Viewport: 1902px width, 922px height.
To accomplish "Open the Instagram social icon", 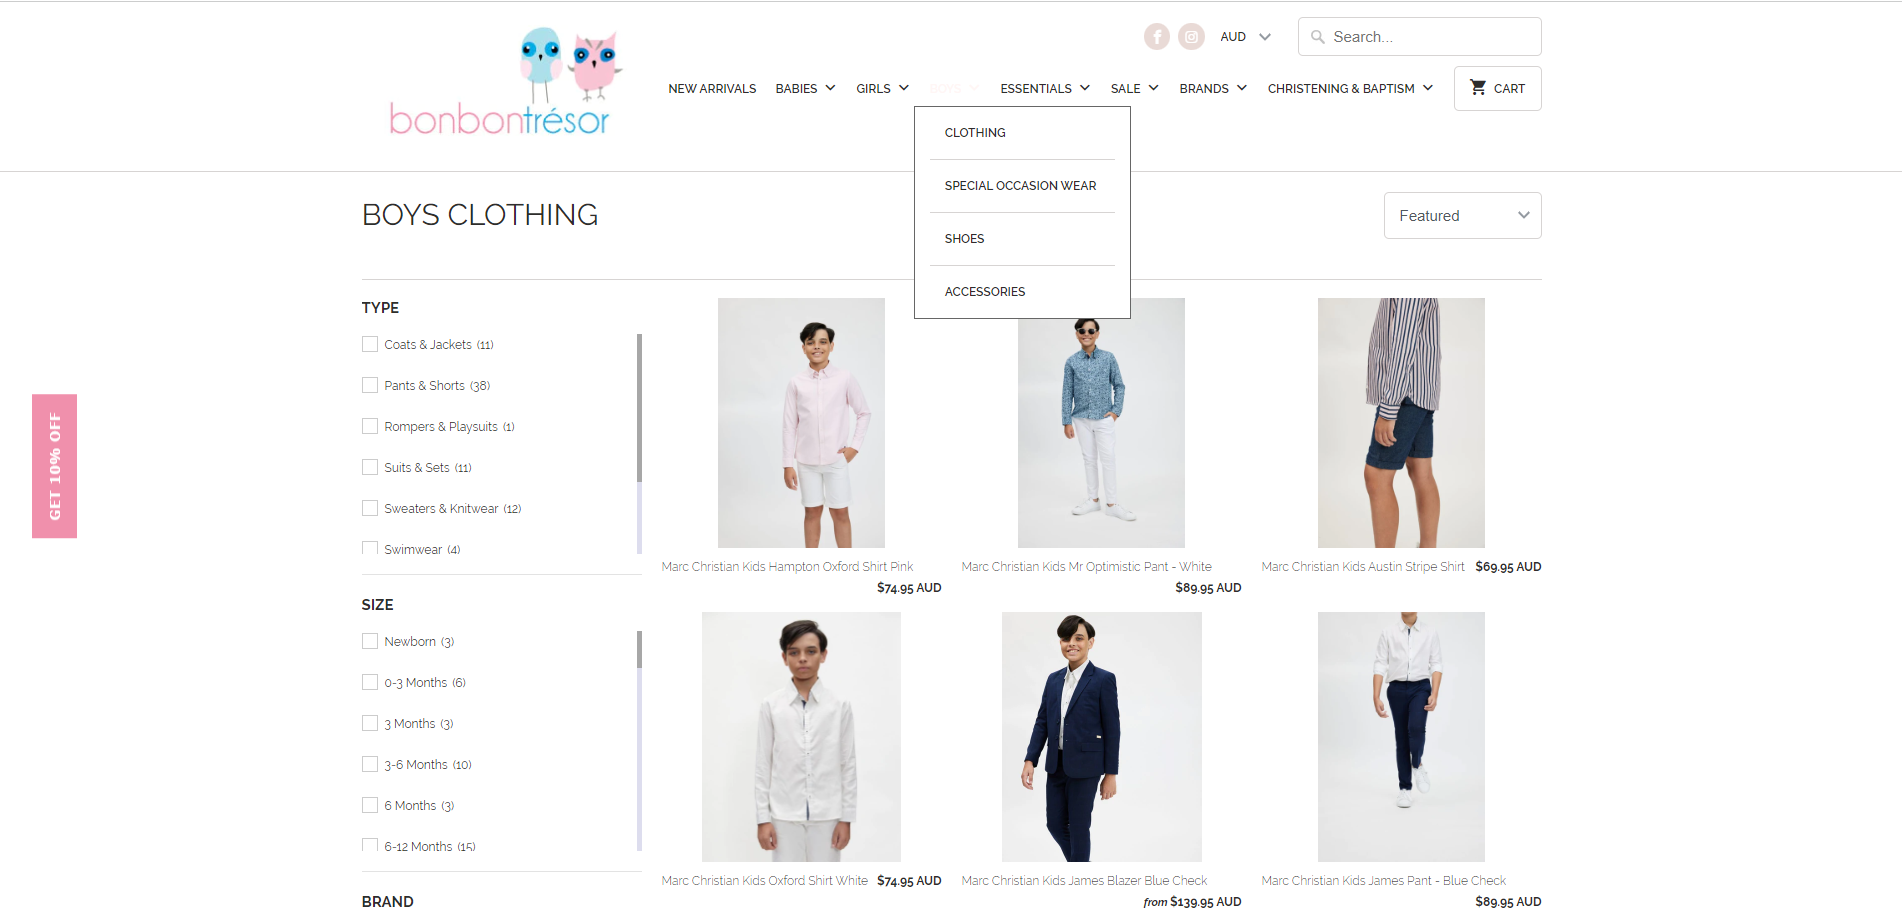I will point(1191,37).
